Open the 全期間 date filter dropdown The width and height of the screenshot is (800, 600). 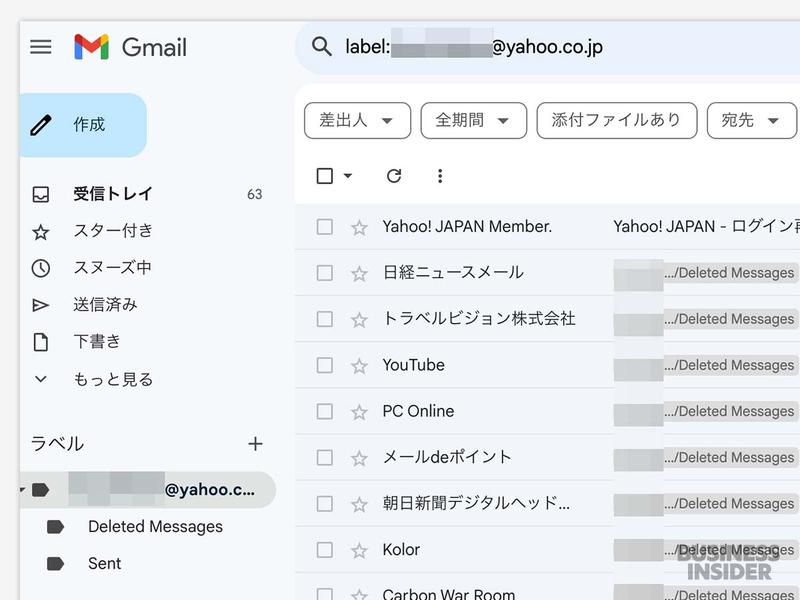pyautogui.click(x=473, y=120)
